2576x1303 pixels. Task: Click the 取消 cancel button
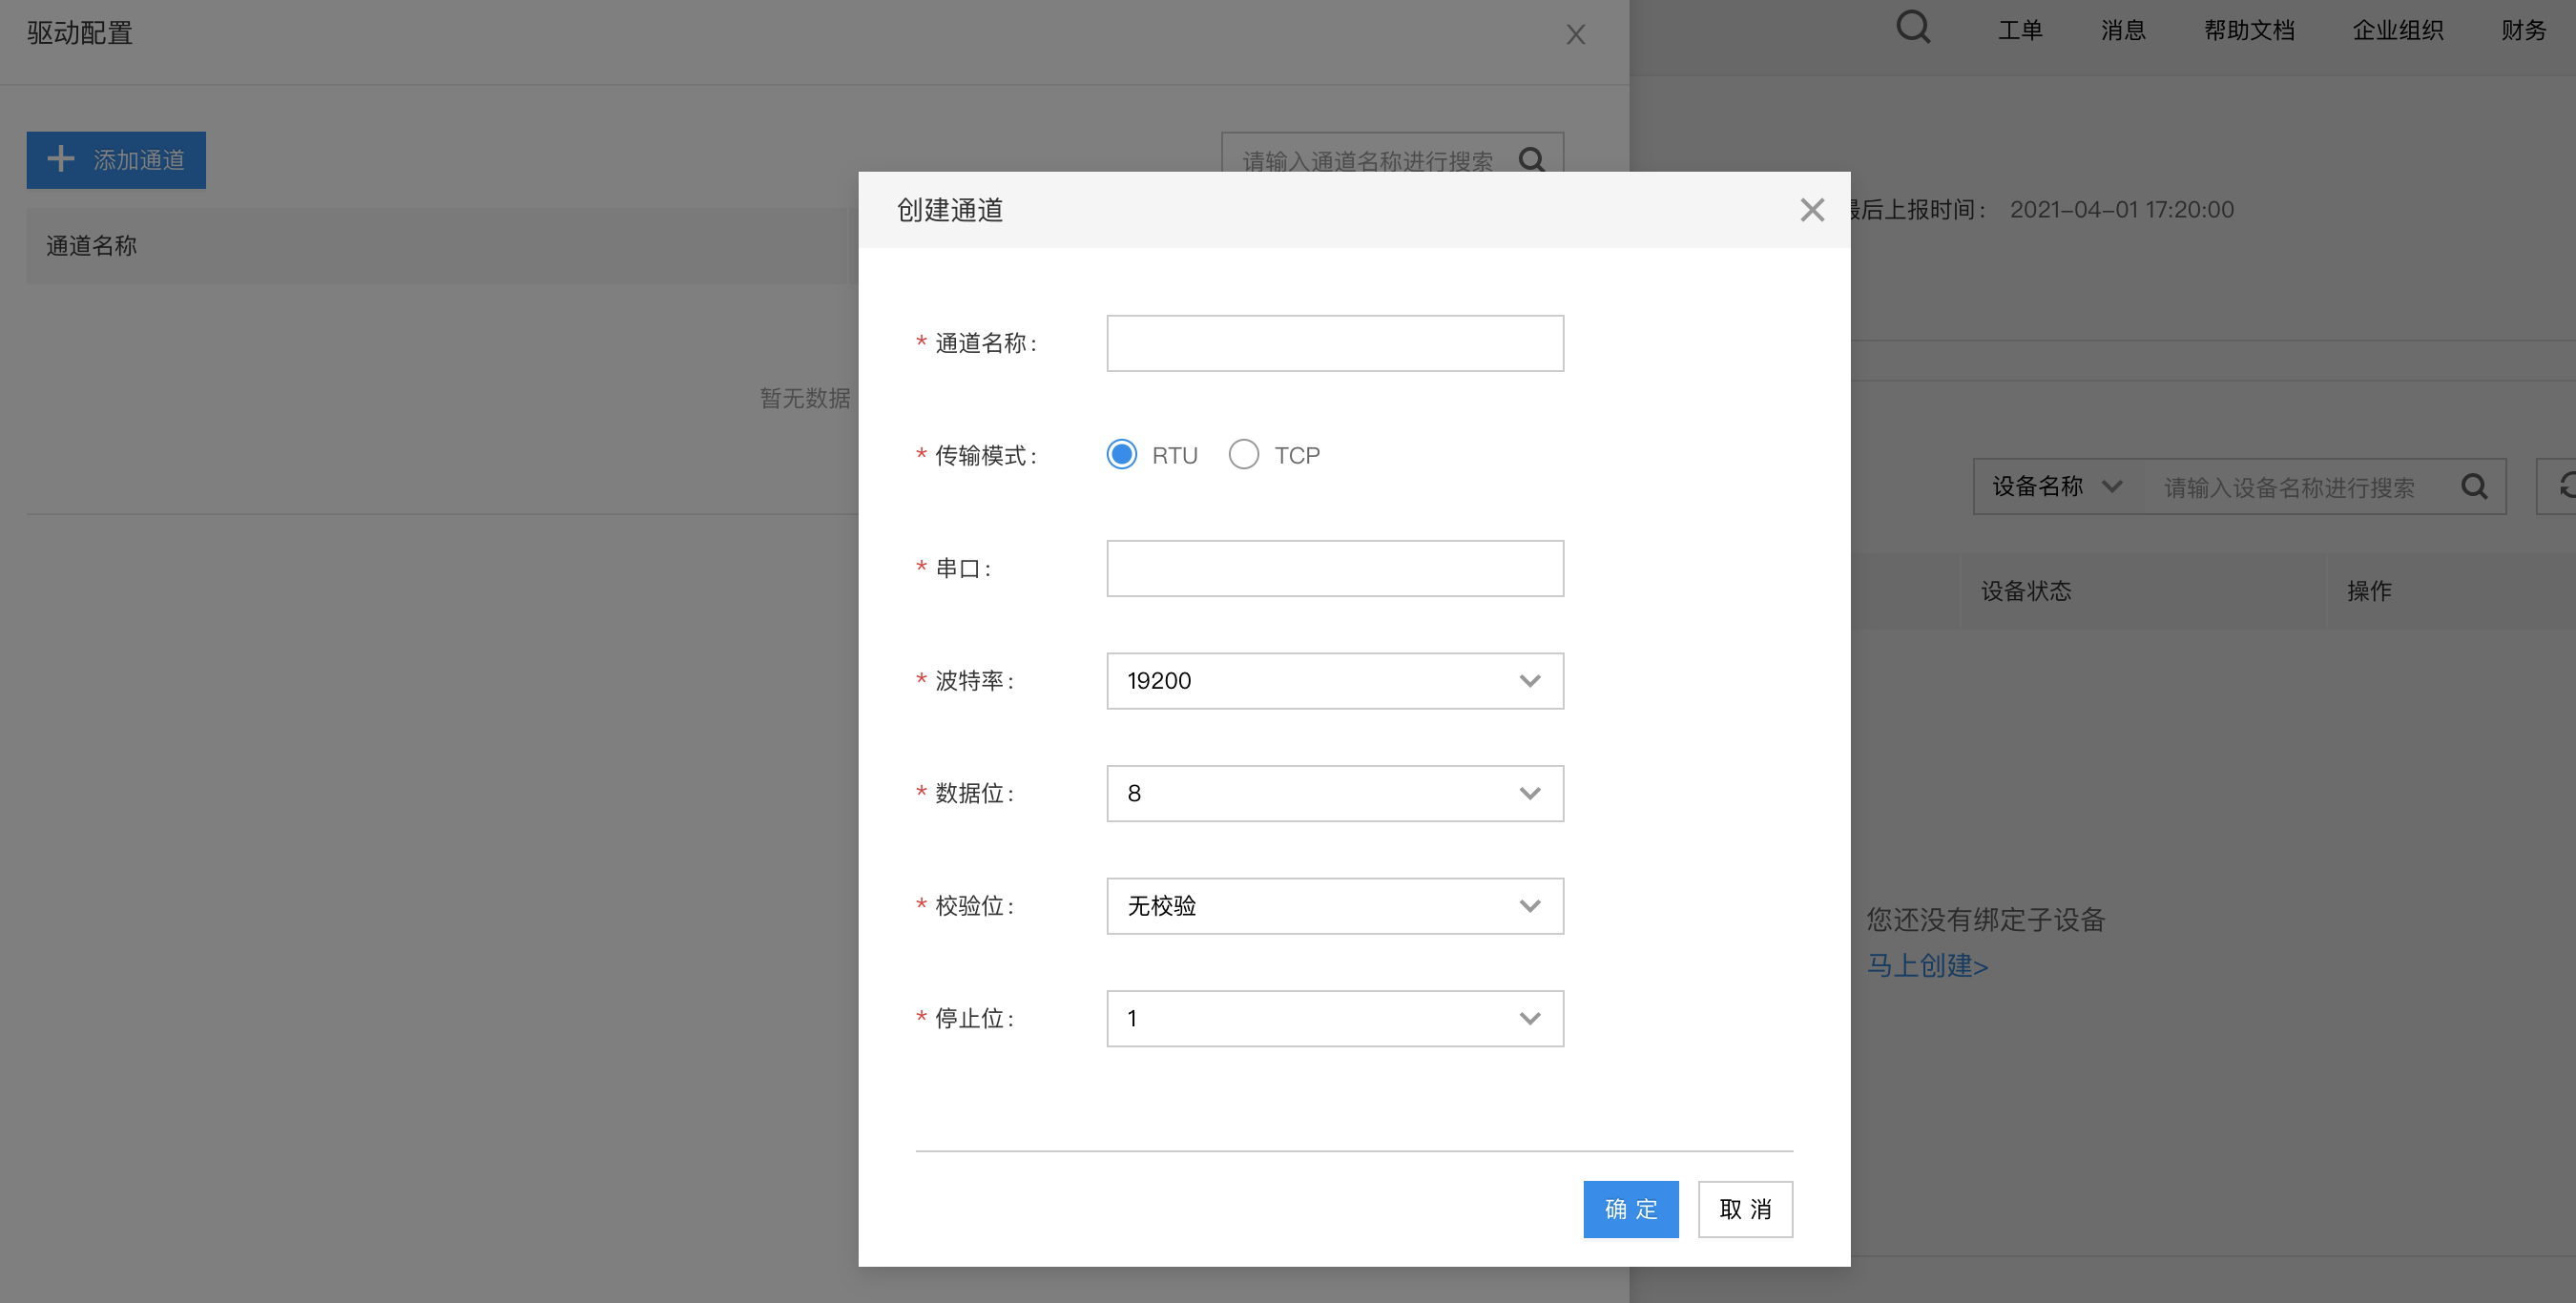pyautogui.click(x=1745, y=1210)
